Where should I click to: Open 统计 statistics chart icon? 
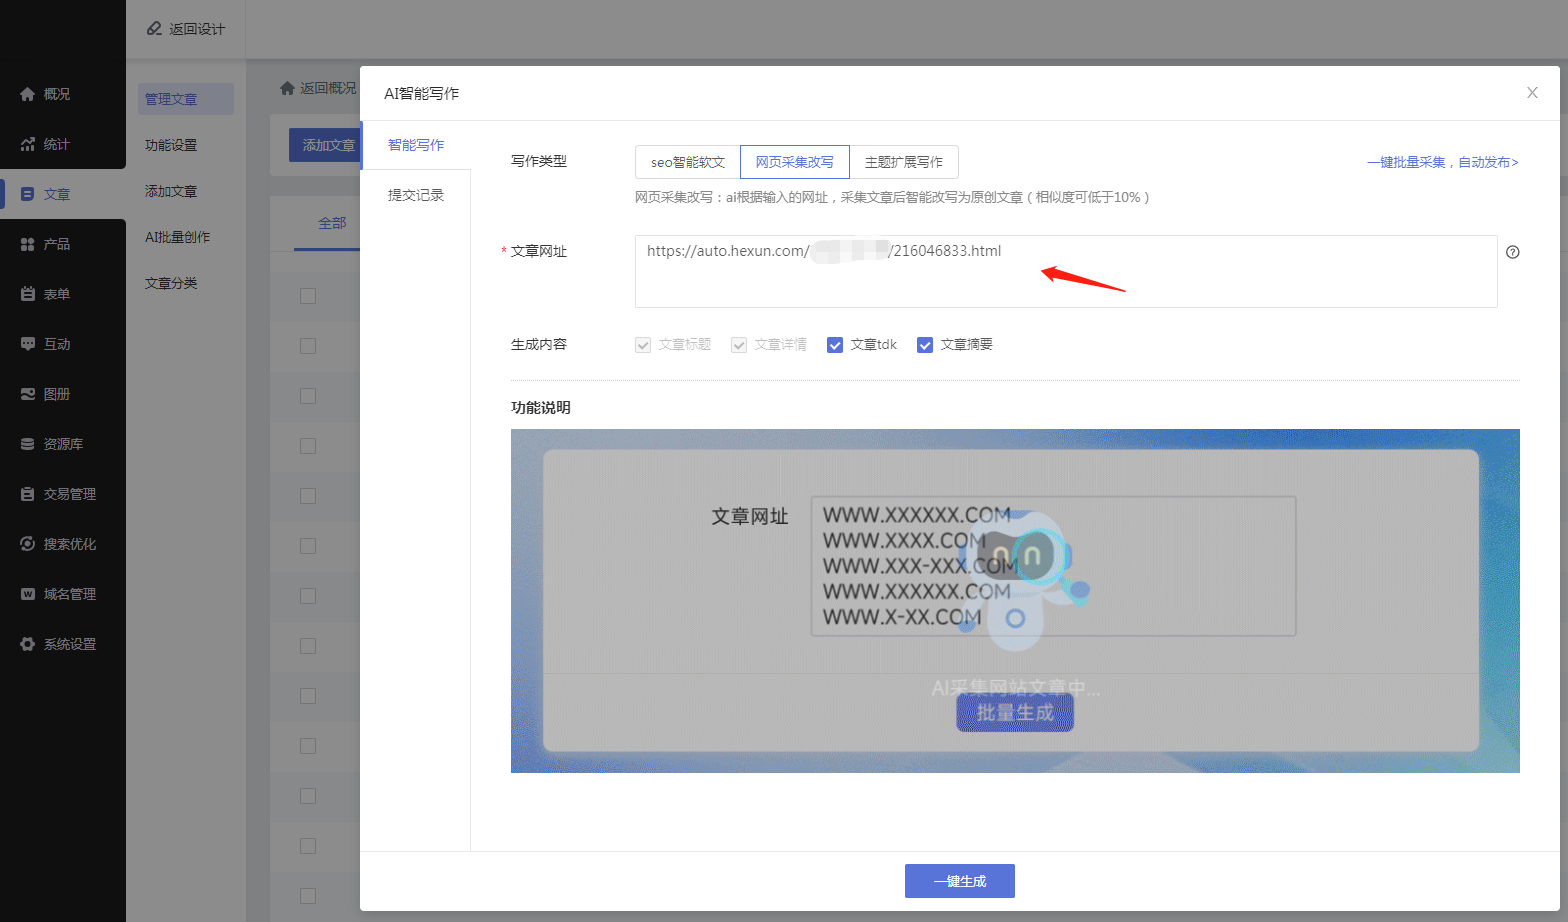(x=28, y=144)
